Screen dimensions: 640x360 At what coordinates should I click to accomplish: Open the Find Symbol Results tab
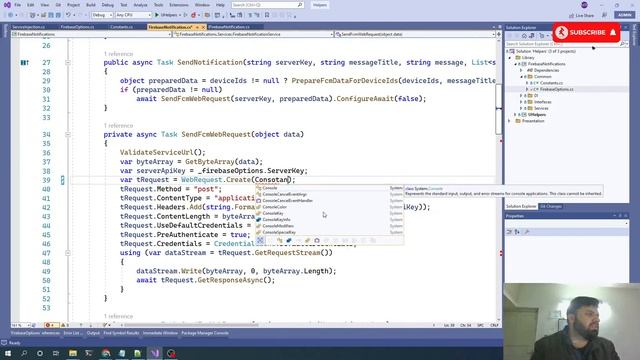coord(121,333)
